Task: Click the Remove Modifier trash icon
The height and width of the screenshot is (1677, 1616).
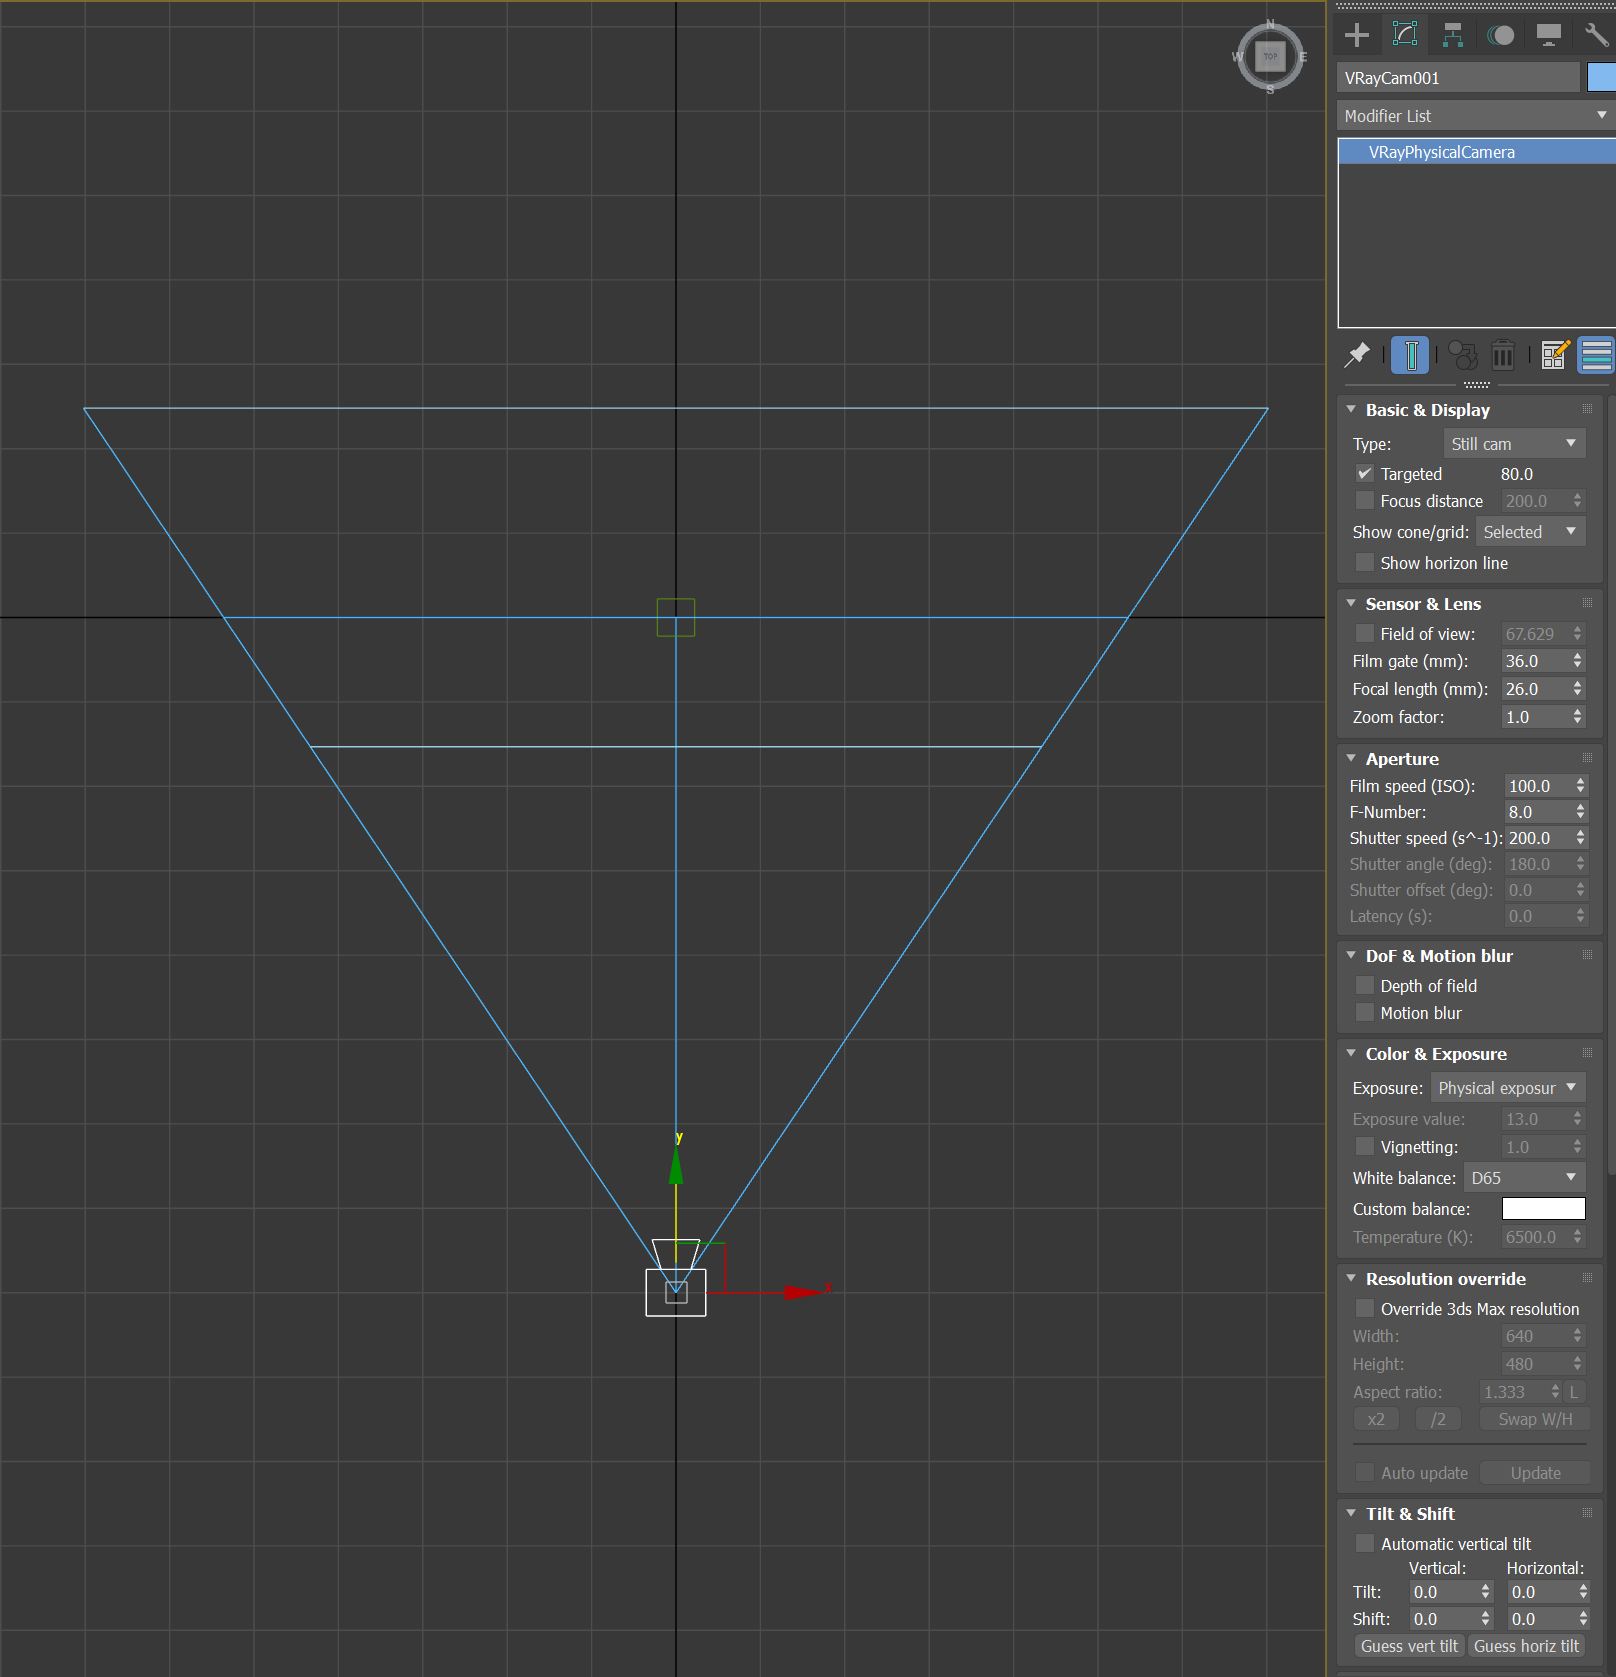Action: [1503, 355]
